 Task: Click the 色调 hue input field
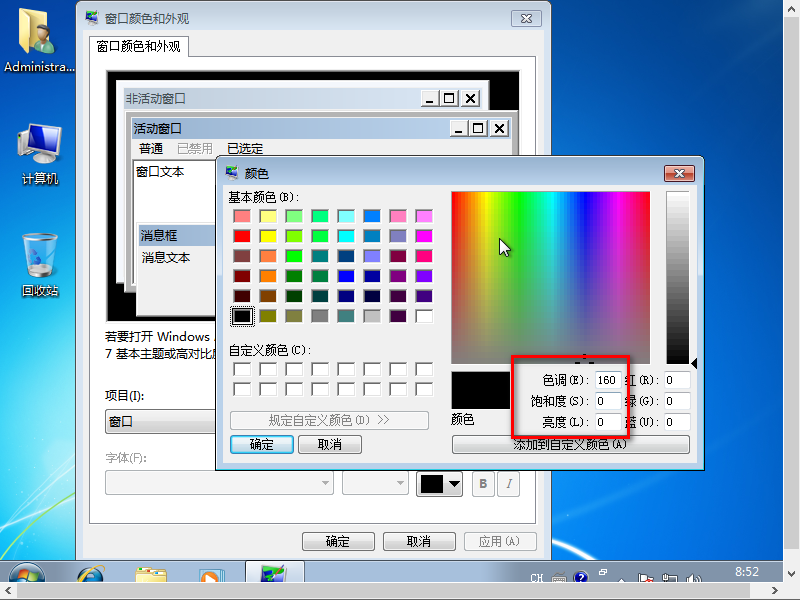tap(608, 380)
